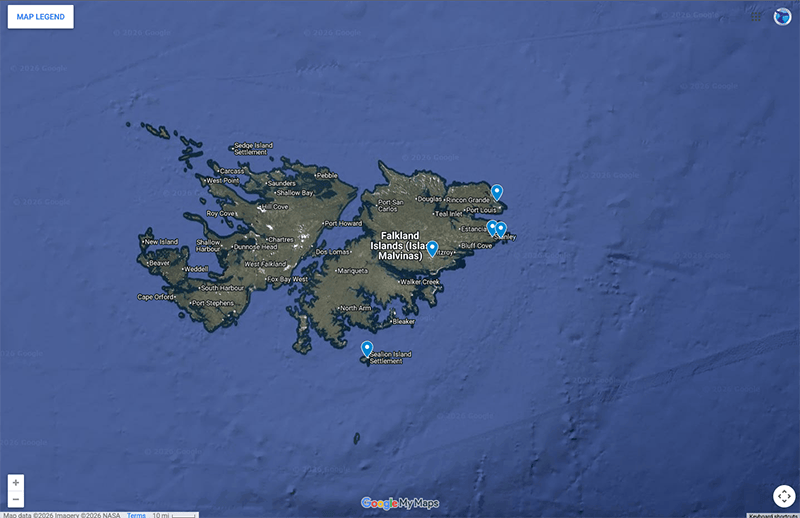Click the zoom out minus button
This screenshot has width=800, height=518.
pyautogui.click(x=16, y=498)
